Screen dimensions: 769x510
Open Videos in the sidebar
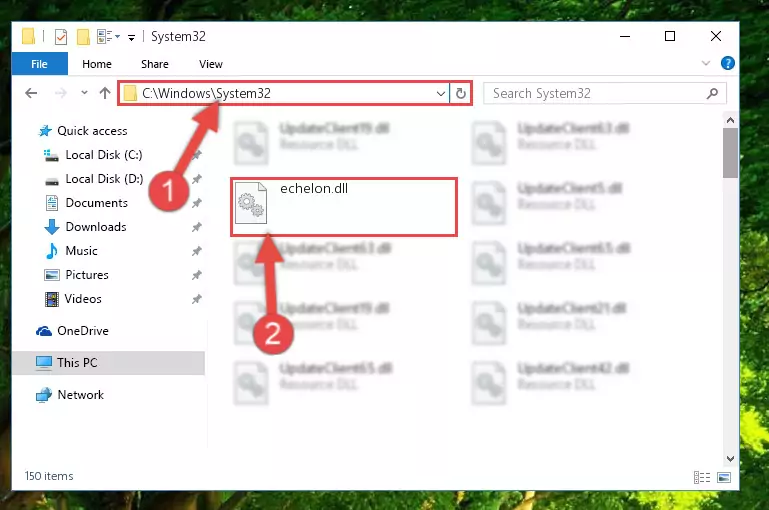83,299
